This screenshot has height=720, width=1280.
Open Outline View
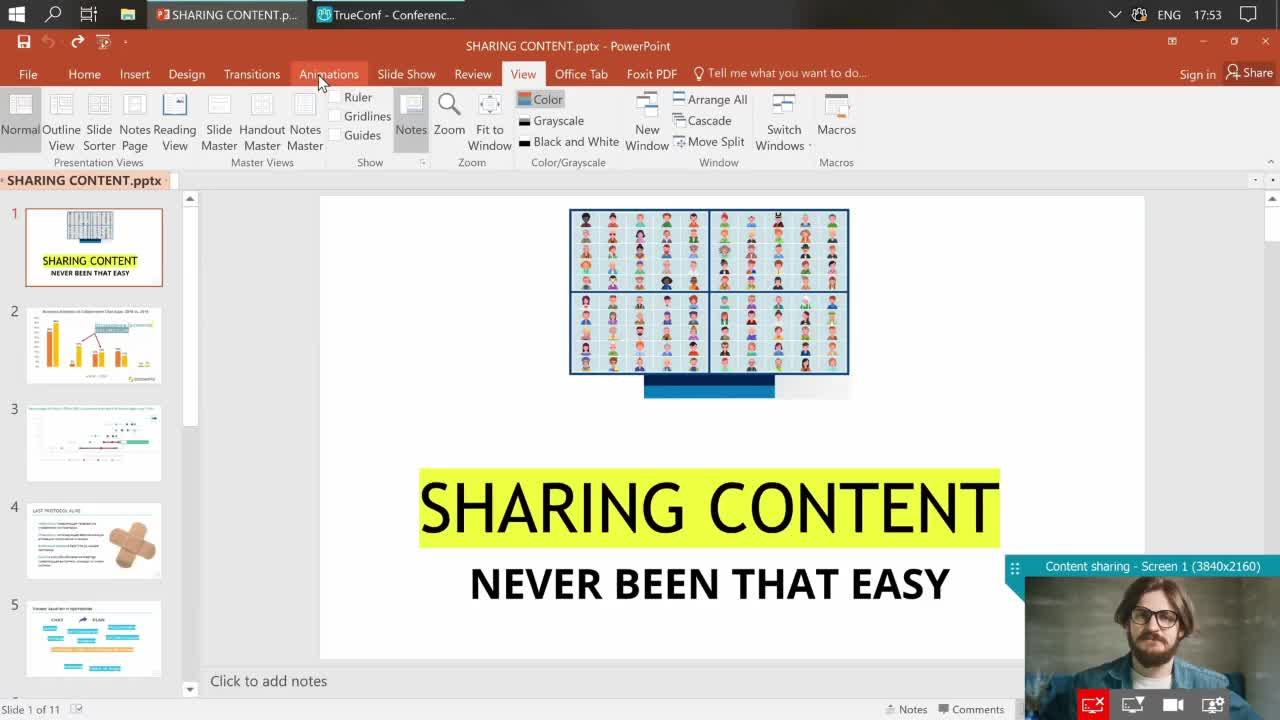(x=61, y=119)
